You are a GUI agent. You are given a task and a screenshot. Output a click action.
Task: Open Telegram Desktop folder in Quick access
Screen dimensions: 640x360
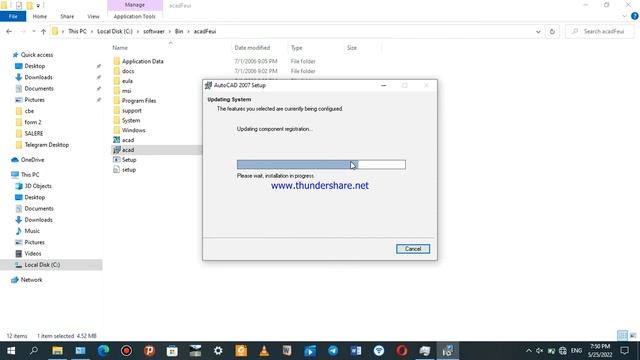[47, 145]
